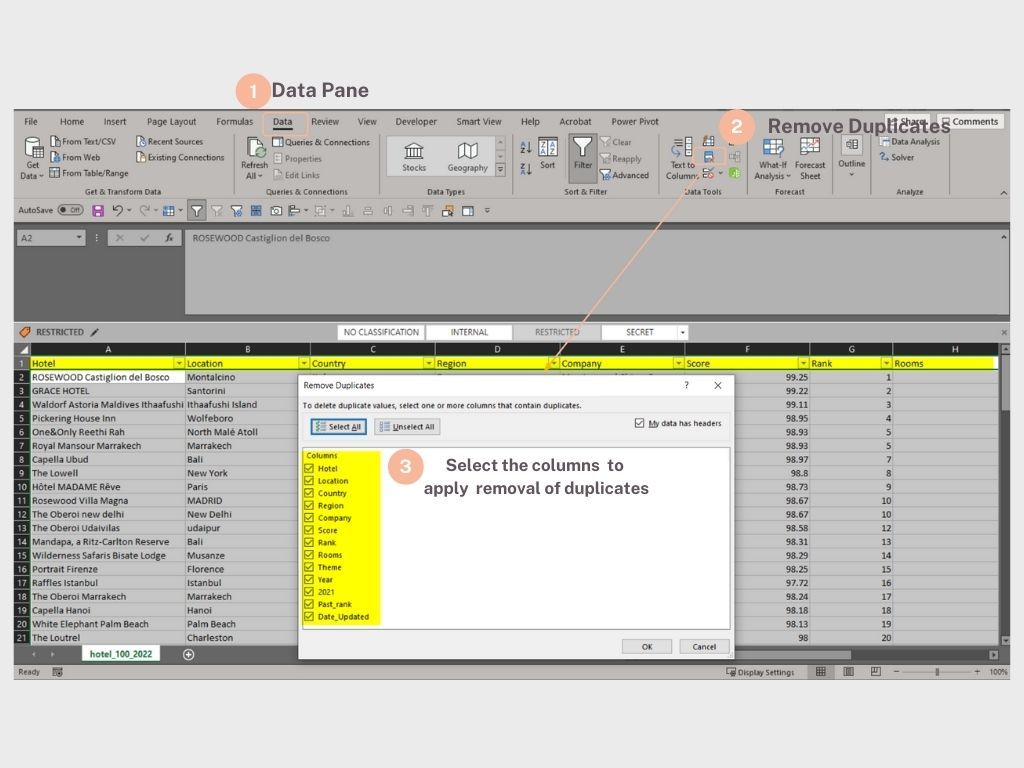Expand the Name Box dropdown

tap(79, 238)
